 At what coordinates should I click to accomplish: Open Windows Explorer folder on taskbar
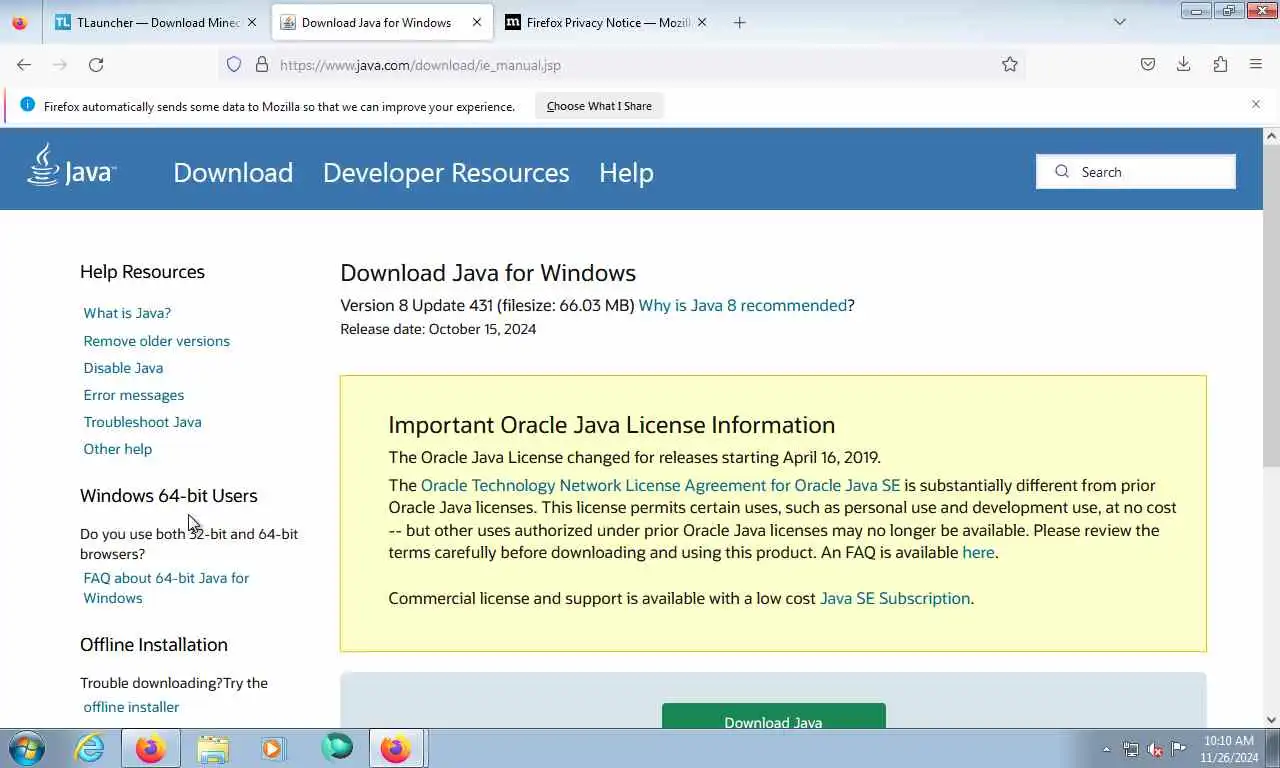[213, 748]
